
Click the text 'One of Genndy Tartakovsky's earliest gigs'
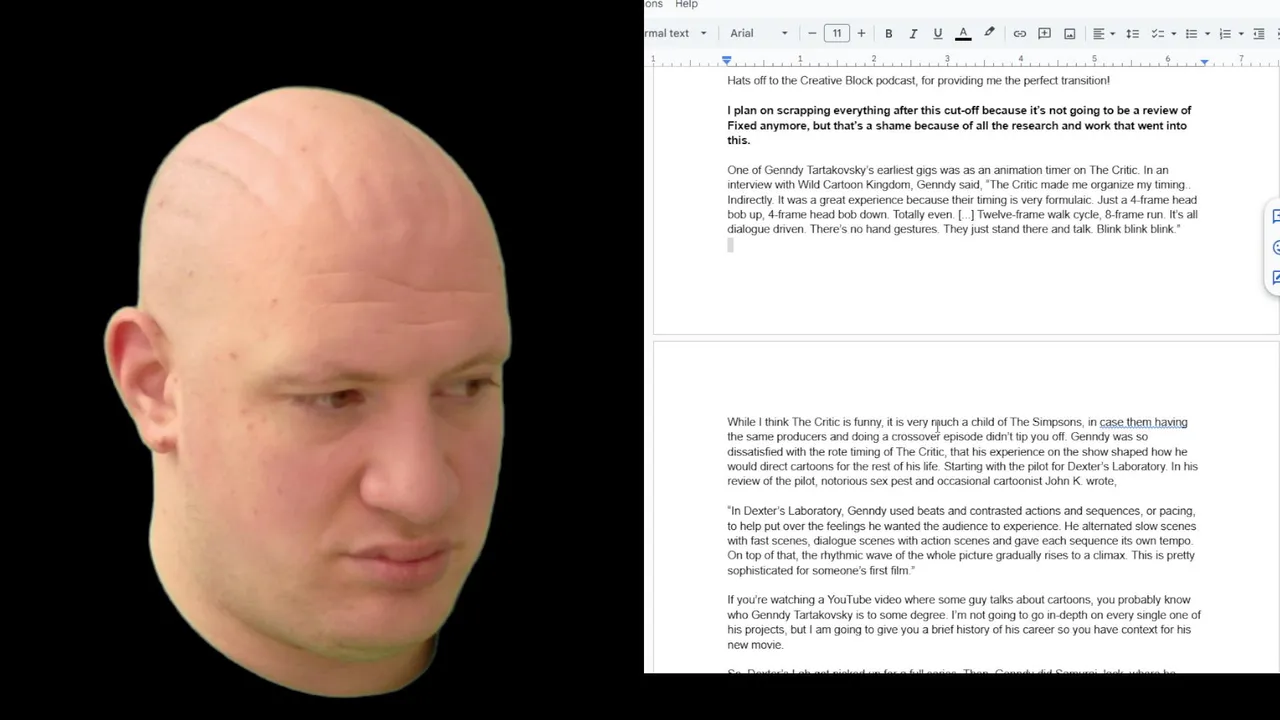[834, 170]
